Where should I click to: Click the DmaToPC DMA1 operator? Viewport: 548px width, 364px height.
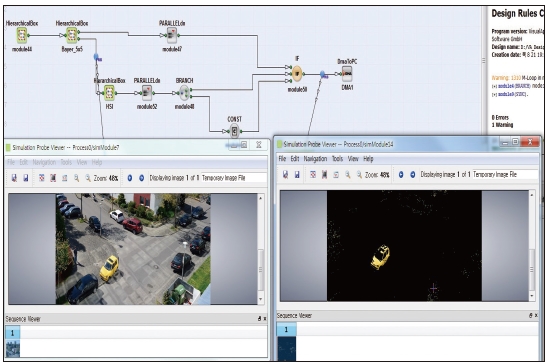coord(347,74)
